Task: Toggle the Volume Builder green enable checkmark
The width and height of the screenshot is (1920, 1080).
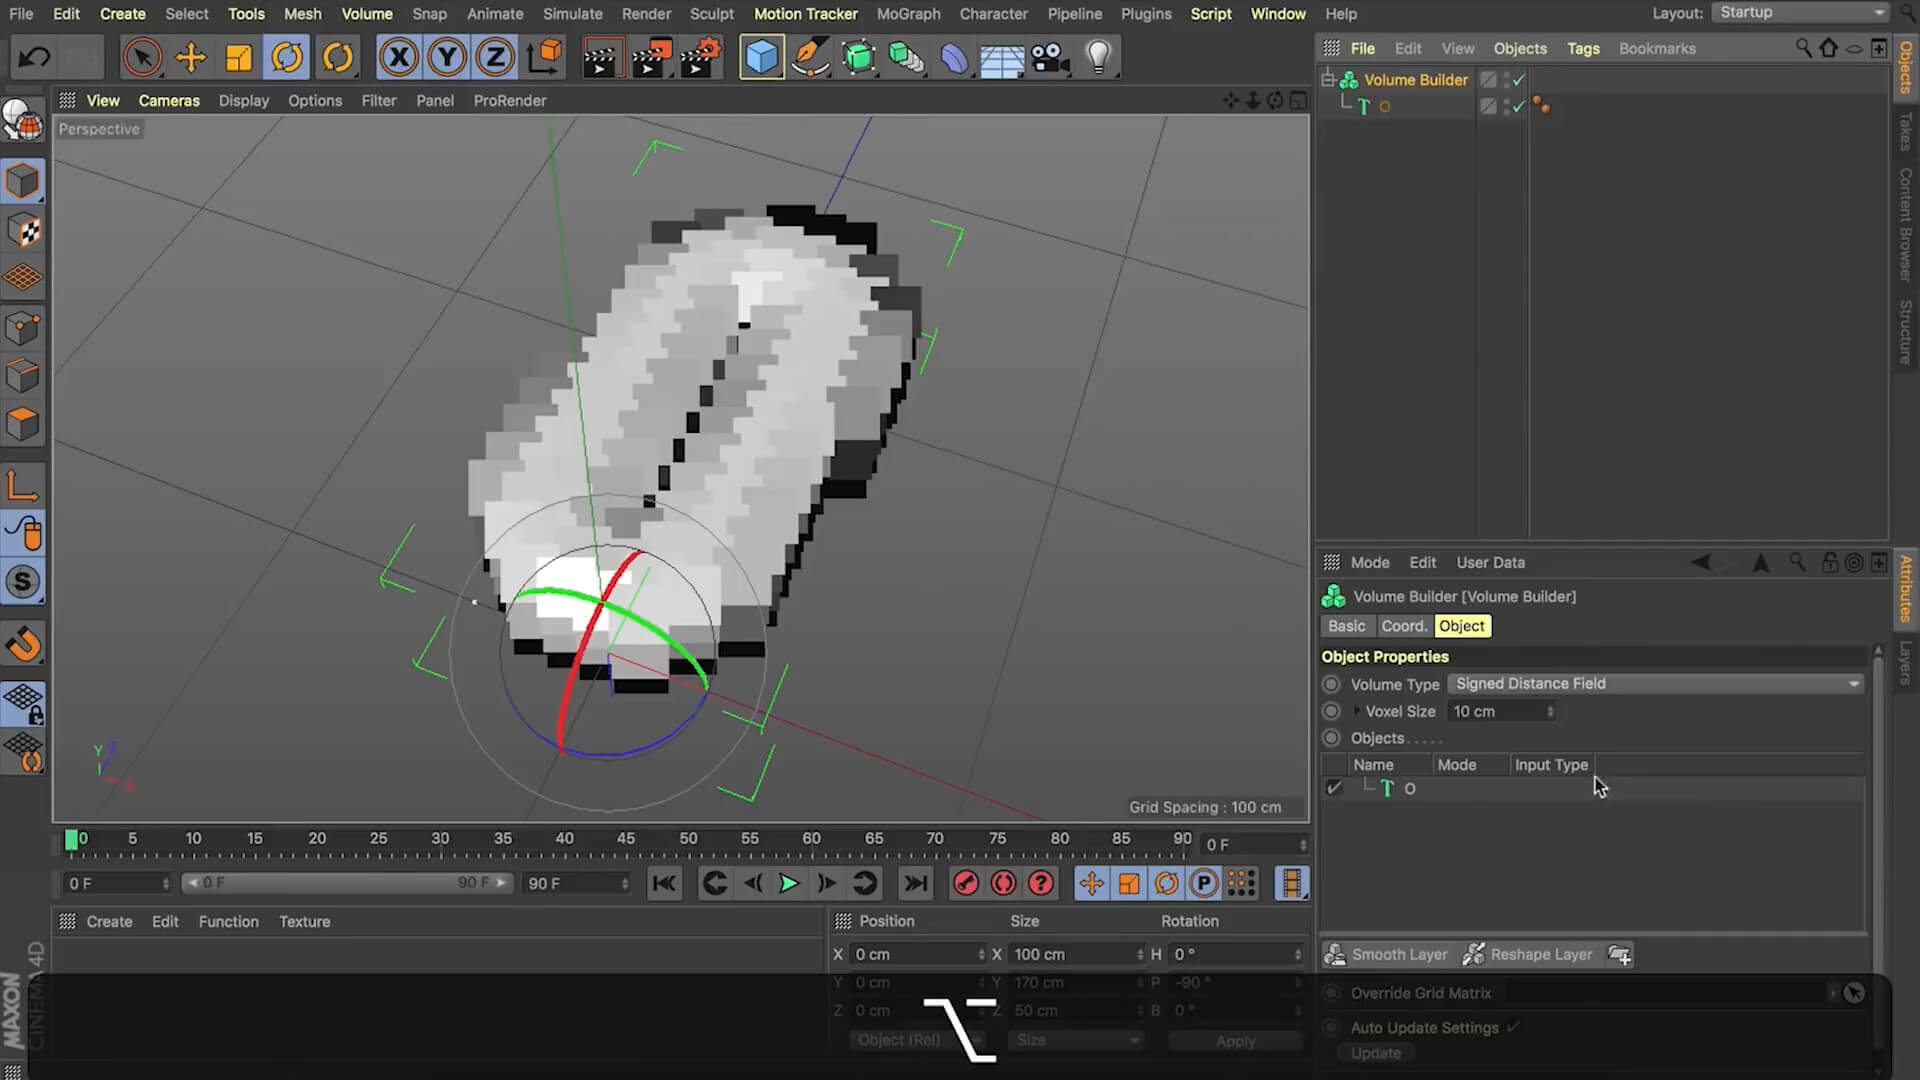Action: (x=1518, y=80)
